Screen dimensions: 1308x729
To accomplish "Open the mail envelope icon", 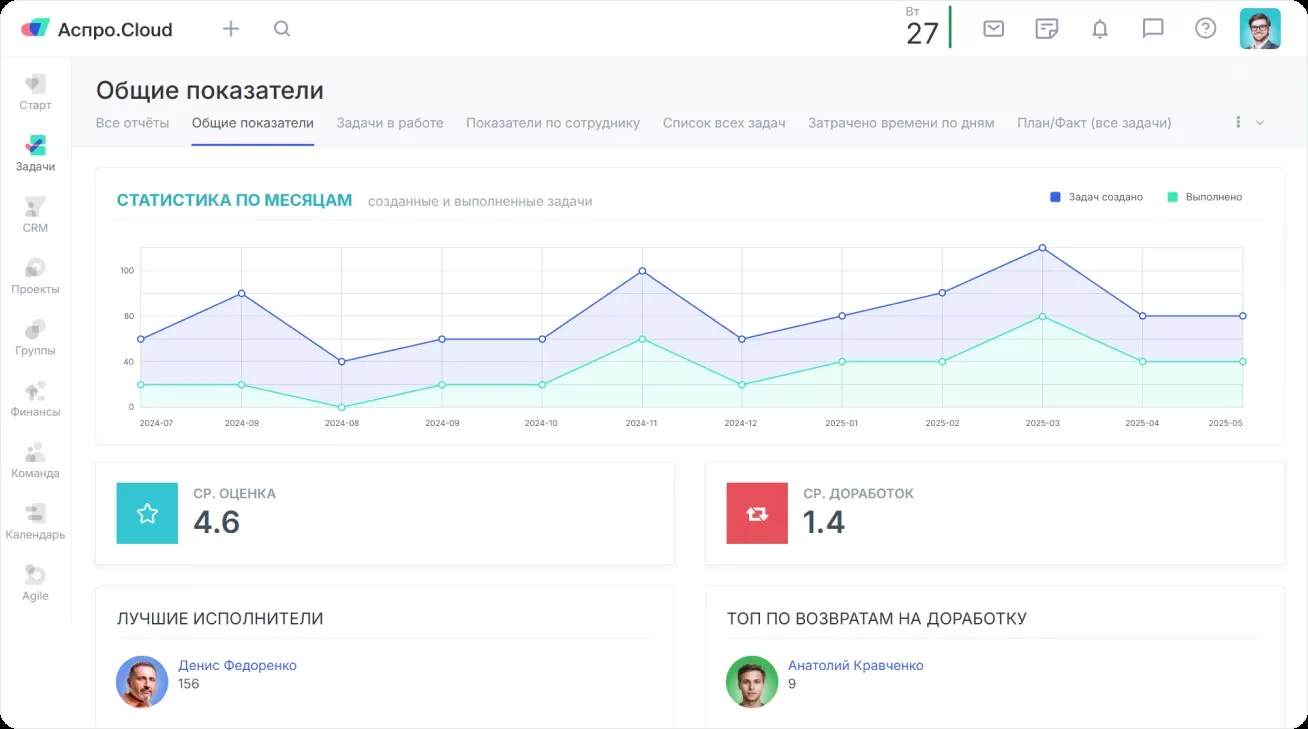I will (x=993, y=29).
